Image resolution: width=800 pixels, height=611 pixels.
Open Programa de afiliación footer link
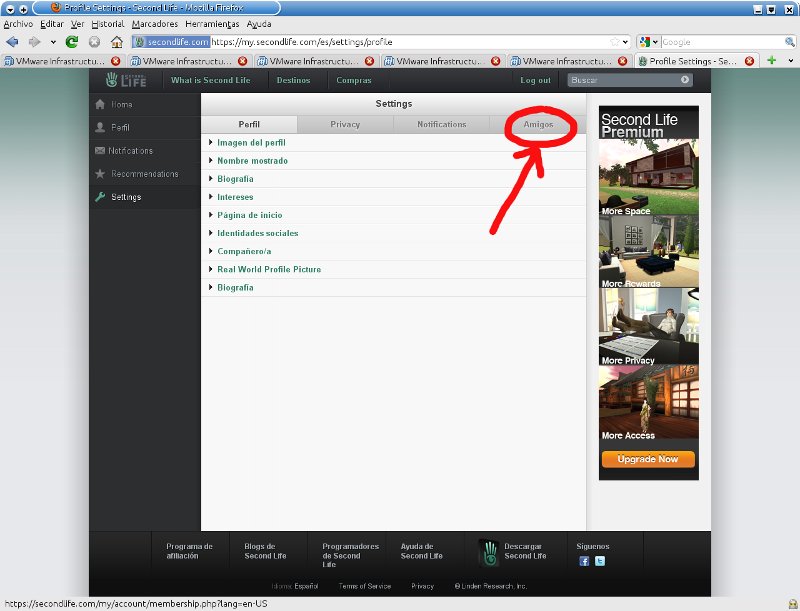point(189,551)
